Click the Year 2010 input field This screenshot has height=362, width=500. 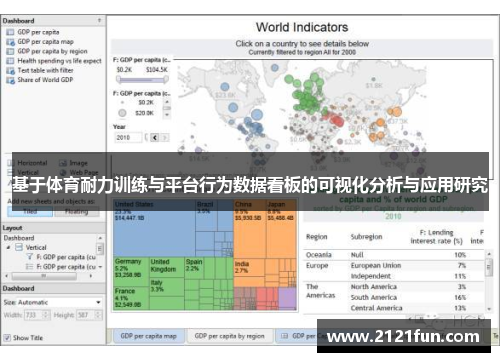tap(128, 137)
